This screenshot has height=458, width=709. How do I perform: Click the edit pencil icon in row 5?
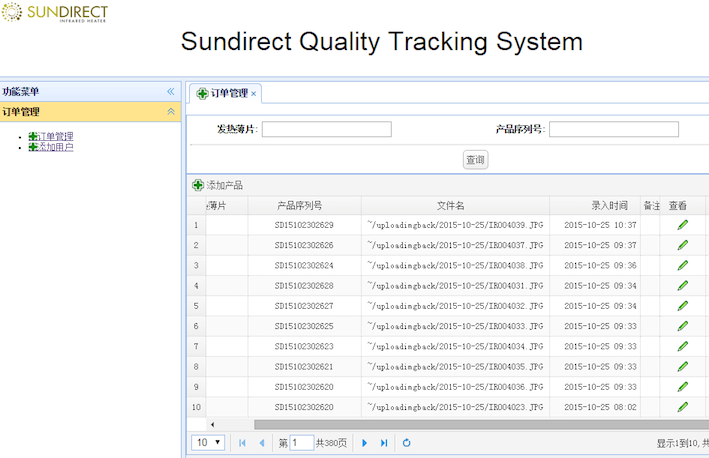tap(683, 306)
